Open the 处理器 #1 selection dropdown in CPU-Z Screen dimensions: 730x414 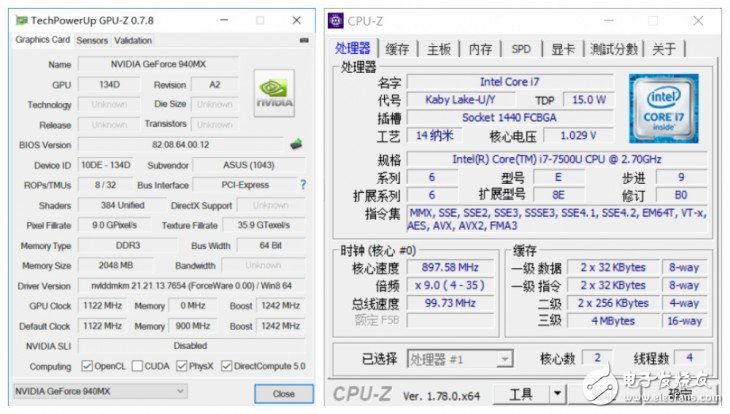(x=460, y=359)
